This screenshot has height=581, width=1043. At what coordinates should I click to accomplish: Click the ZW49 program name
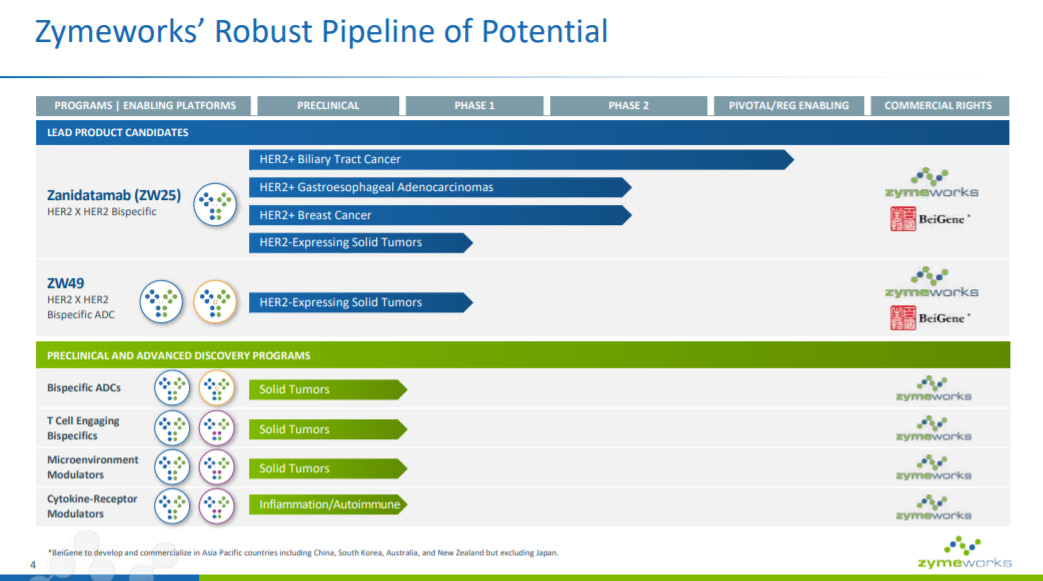coord(65,283)
